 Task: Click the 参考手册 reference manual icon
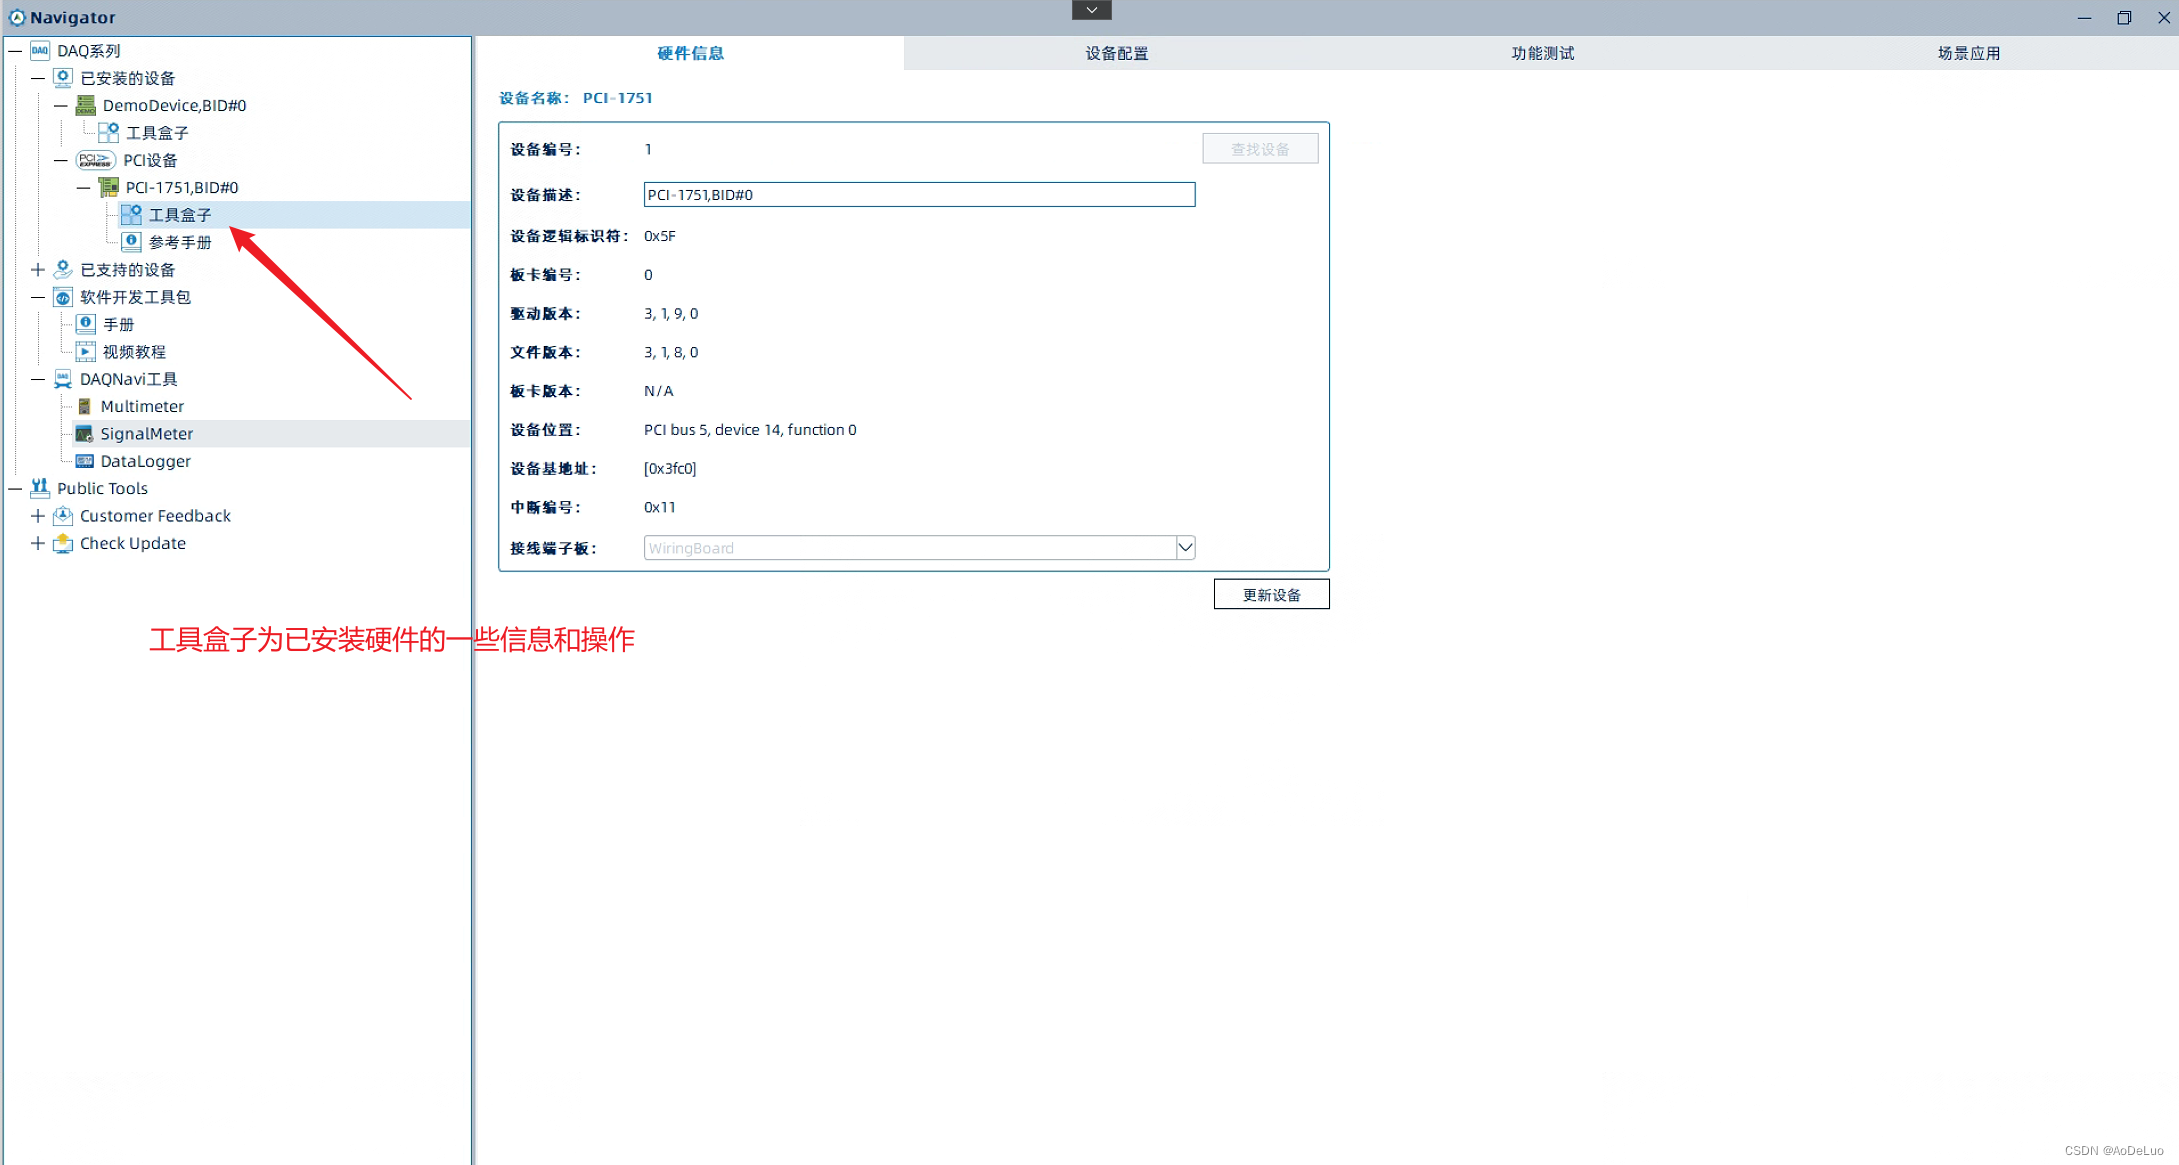pos(131,242)
